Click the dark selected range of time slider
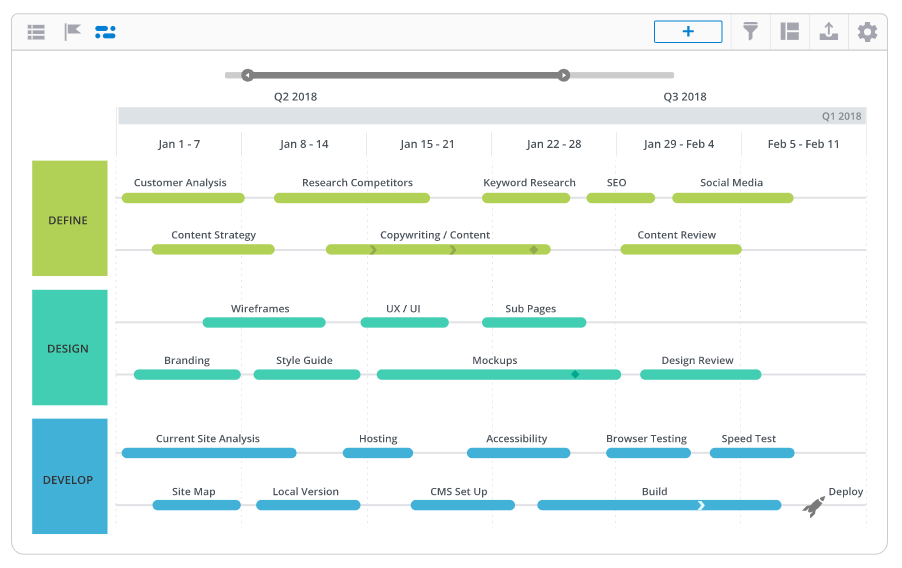Screen dimensions: 902x568 coord(406,75)
